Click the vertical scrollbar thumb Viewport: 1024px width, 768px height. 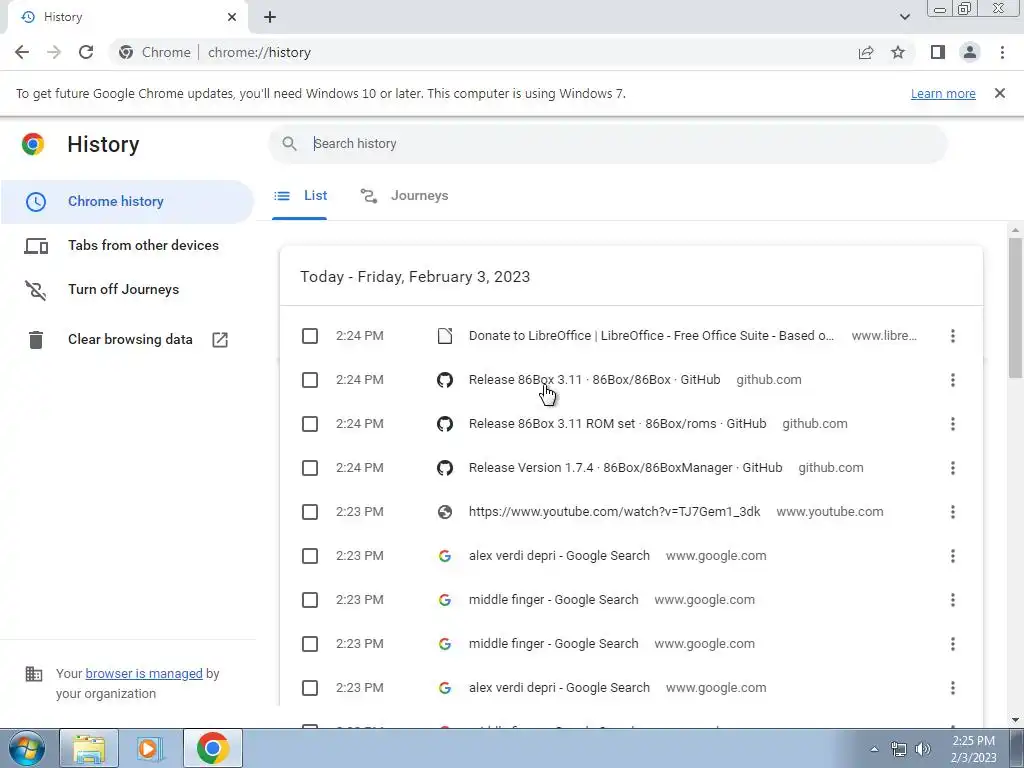coord(1015,308)
